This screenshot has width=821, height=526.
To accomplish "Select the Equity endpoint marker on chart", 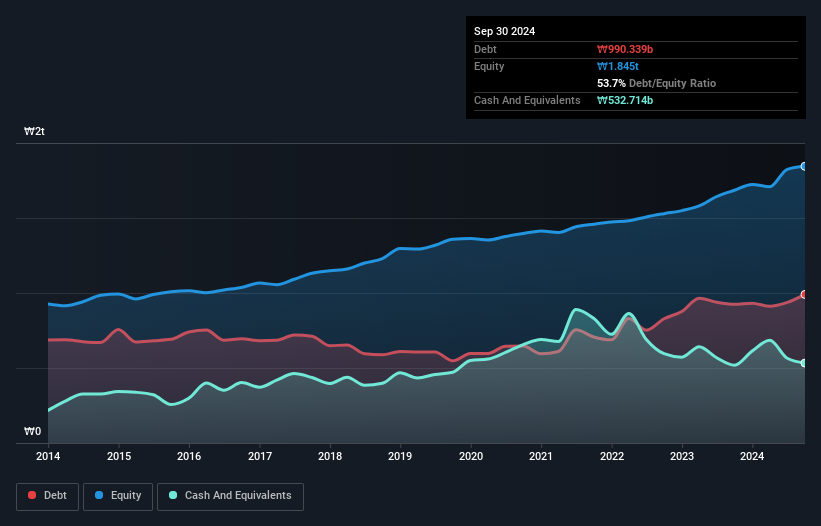I will (x=804, y=166).
